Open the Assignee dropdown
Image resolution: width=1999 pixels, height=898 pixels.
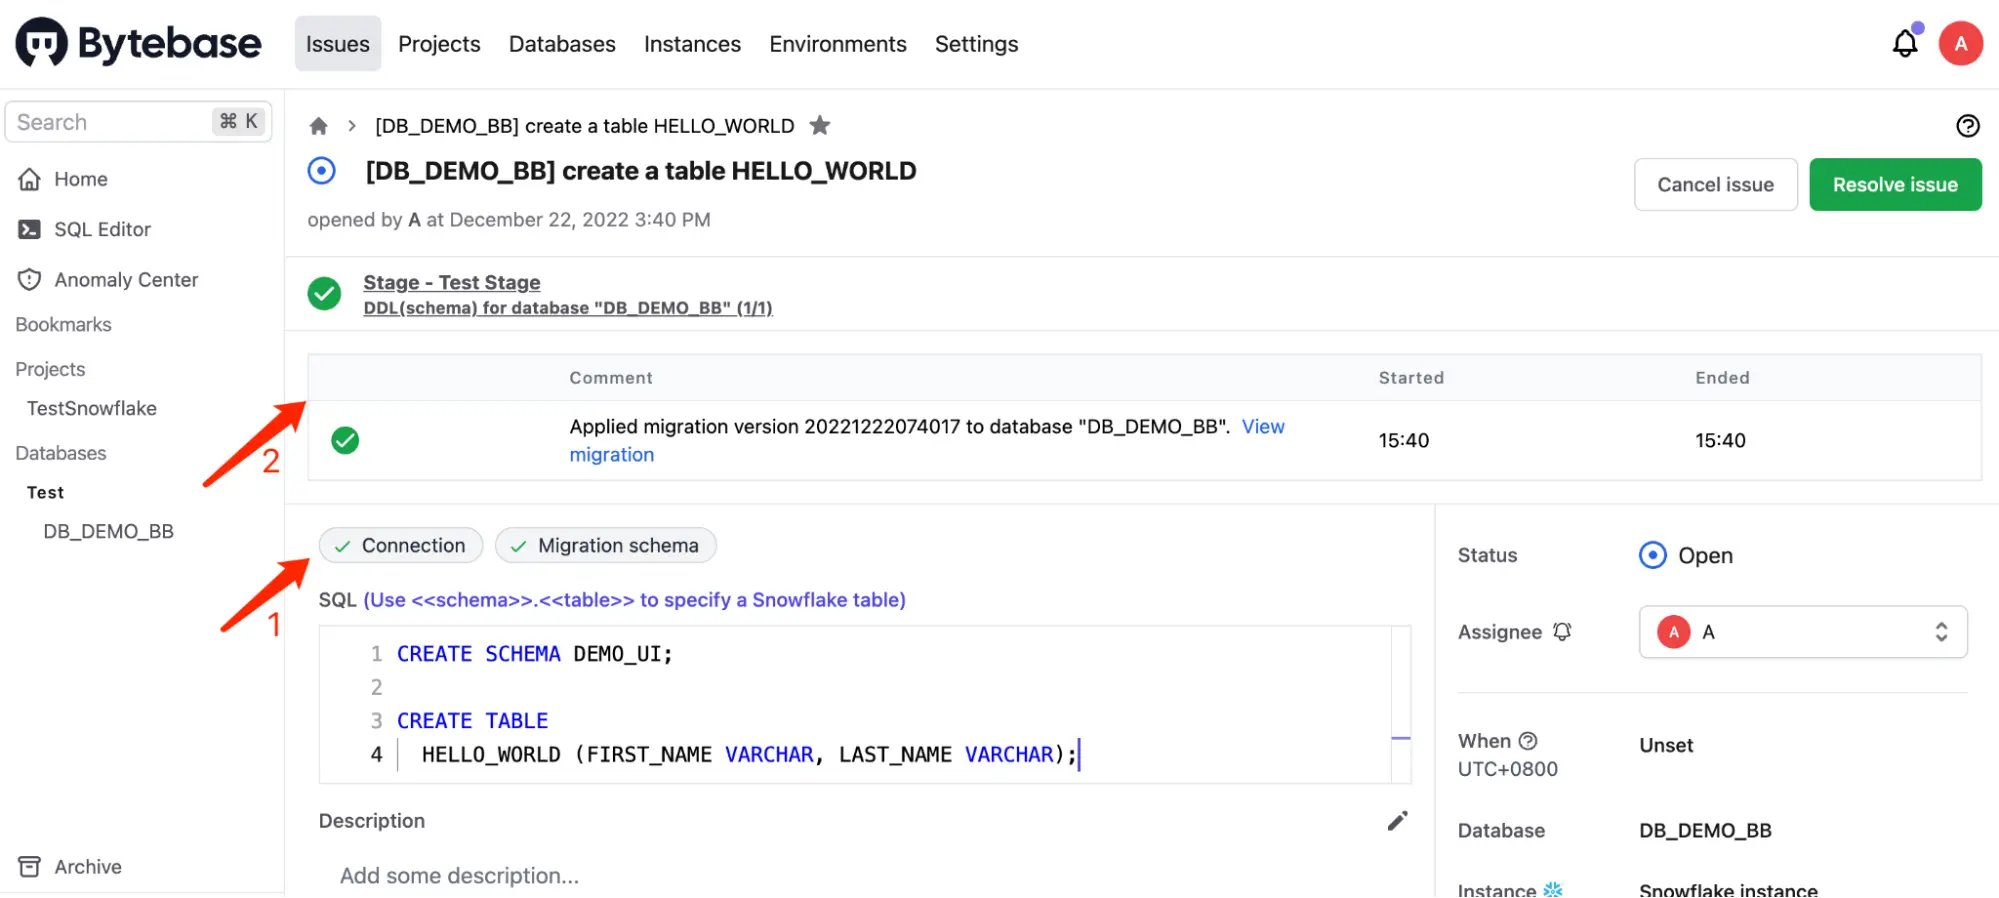point(1803,632)
